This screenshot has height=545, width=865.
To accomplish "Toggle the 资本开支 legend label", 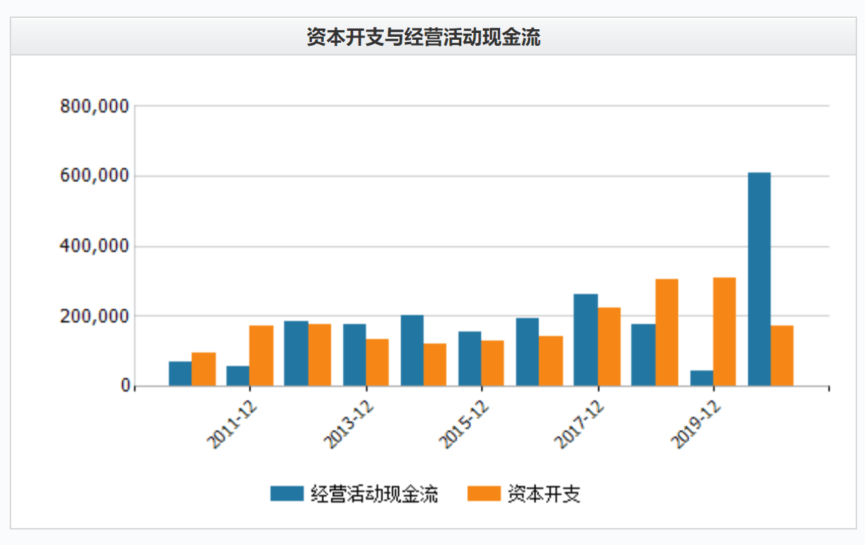I will click(x=544, y=494).
